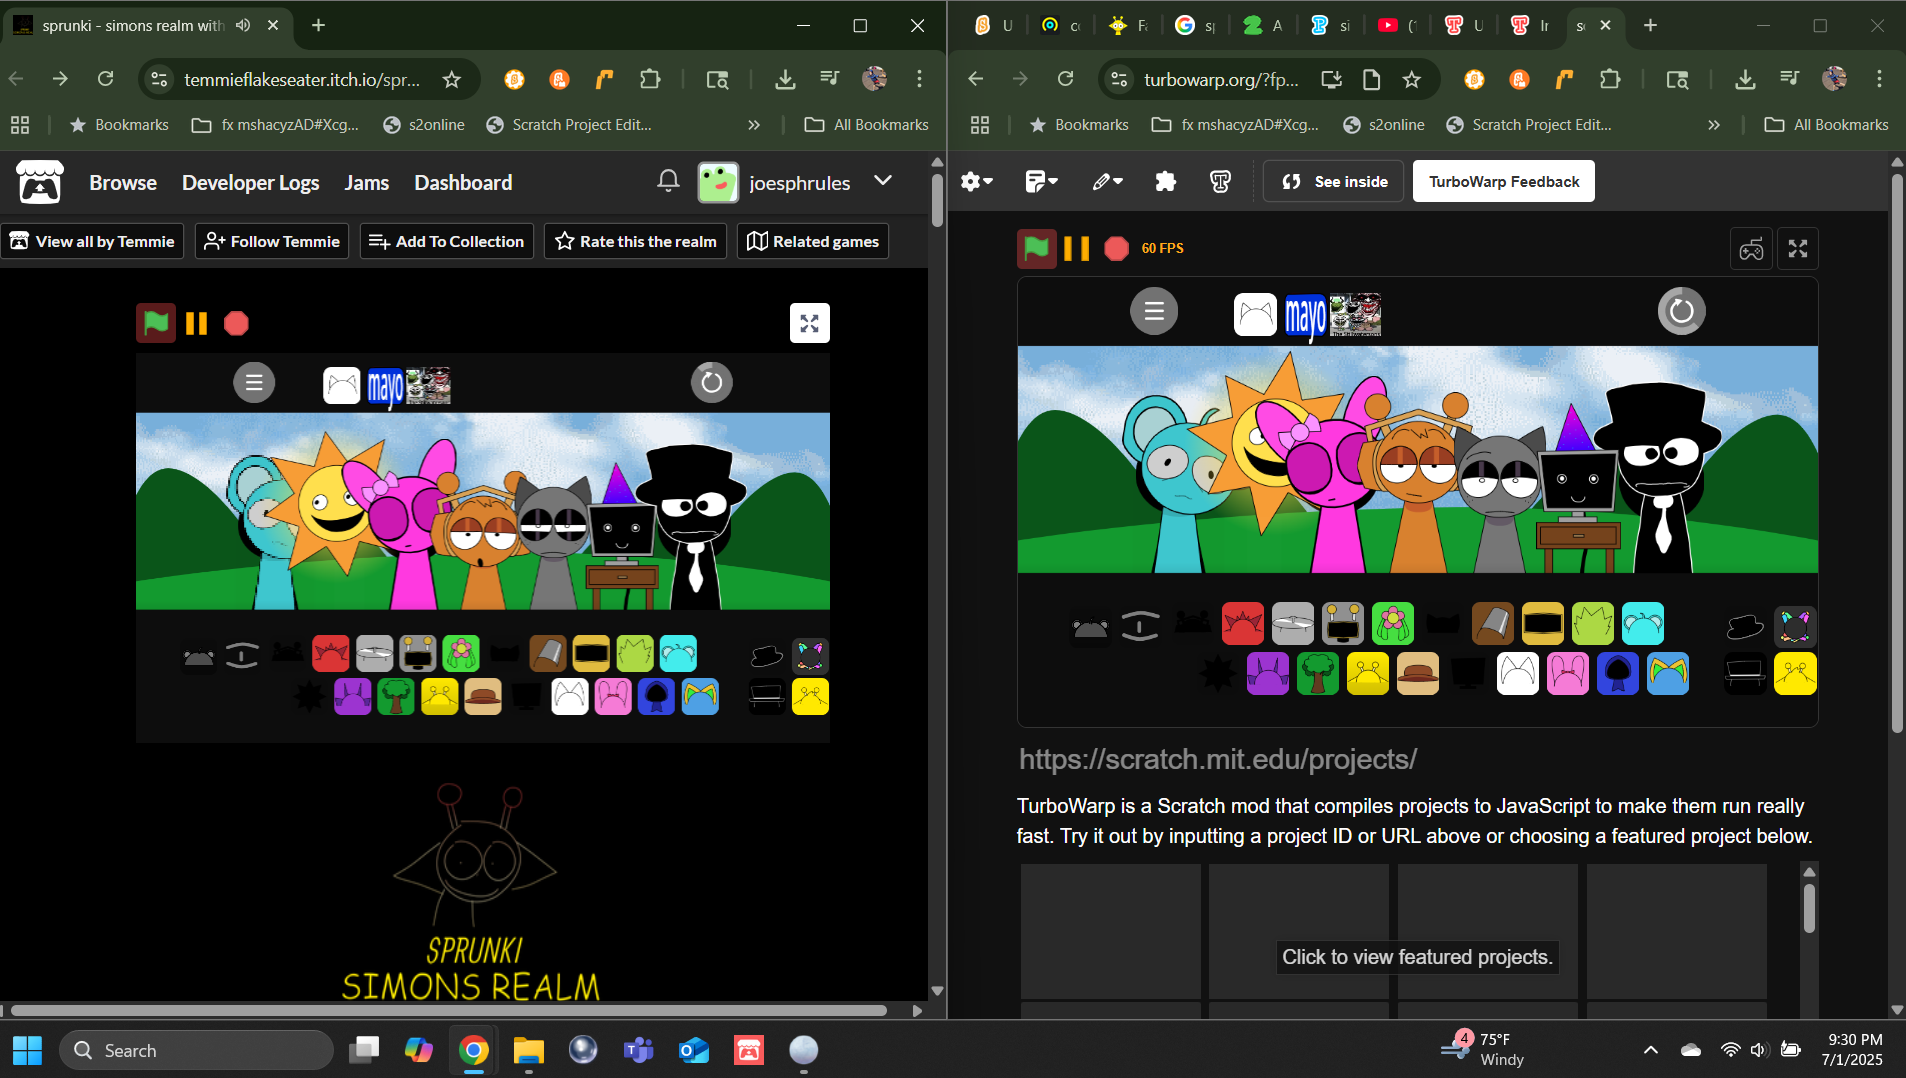Select the green tree character icon in TurboWarp
1906x1078 pixels.
pyautogui.click(x=1318, y=673)
